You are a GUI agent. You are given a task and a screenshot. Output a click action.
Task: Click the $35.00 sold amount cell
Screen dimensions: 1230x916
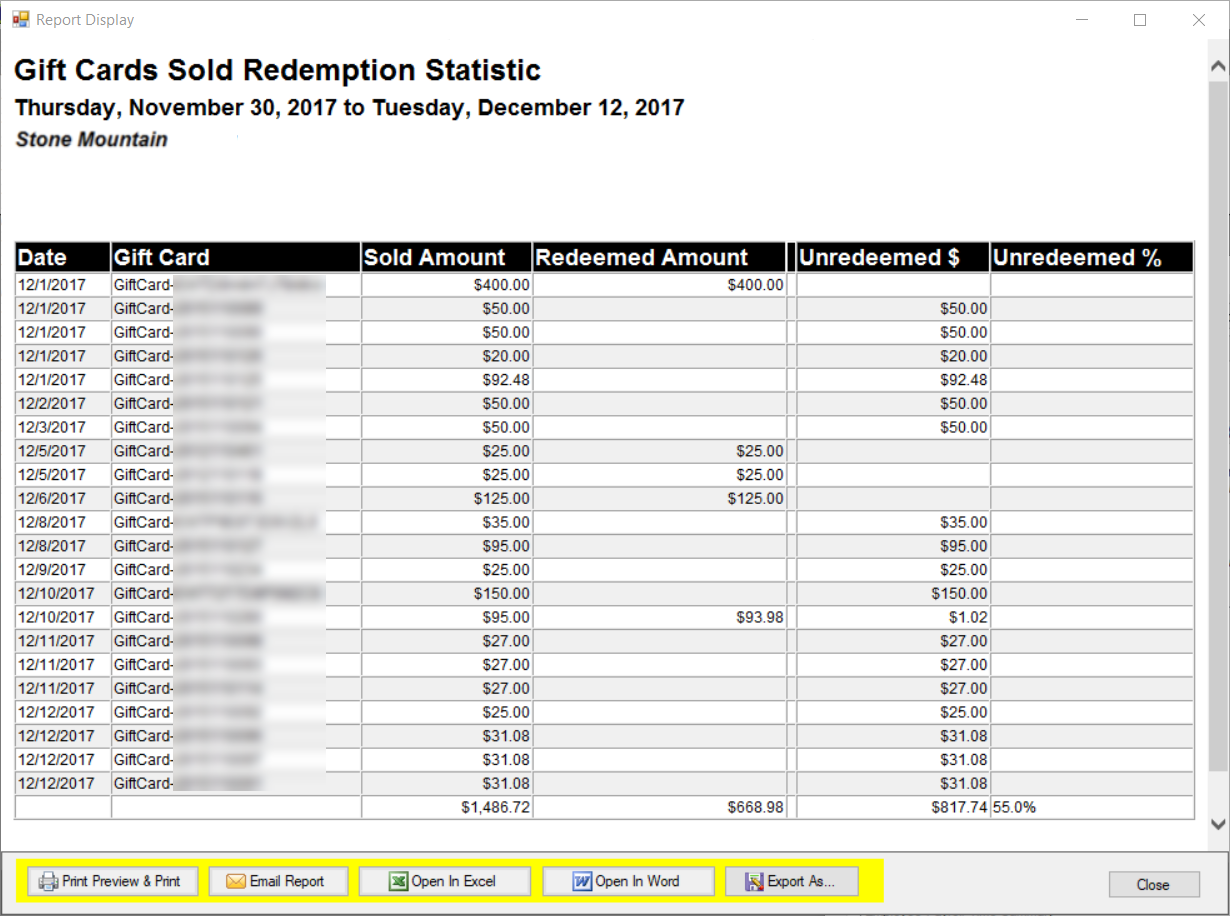point(447,522)
